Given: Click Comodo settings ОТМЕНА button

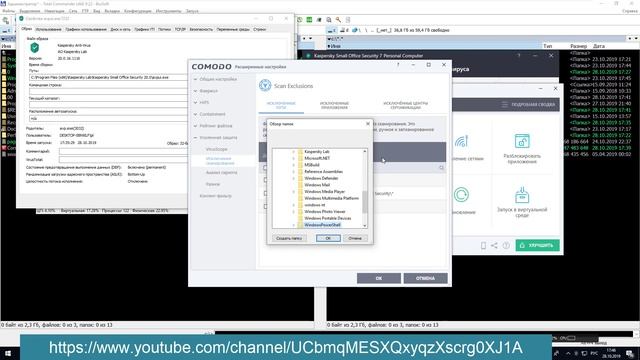Looking at the screenshot, I should tap(425, 278).
